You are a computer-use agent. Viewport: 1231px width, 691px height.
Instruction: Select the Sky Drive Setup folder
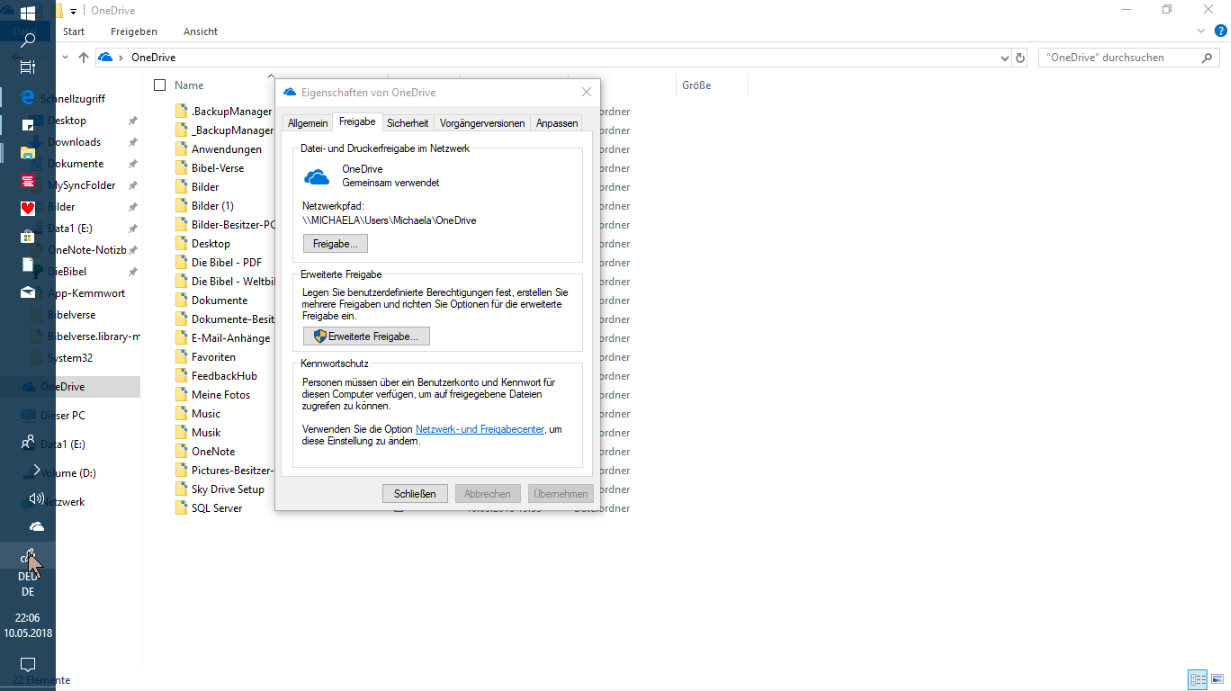228,489
